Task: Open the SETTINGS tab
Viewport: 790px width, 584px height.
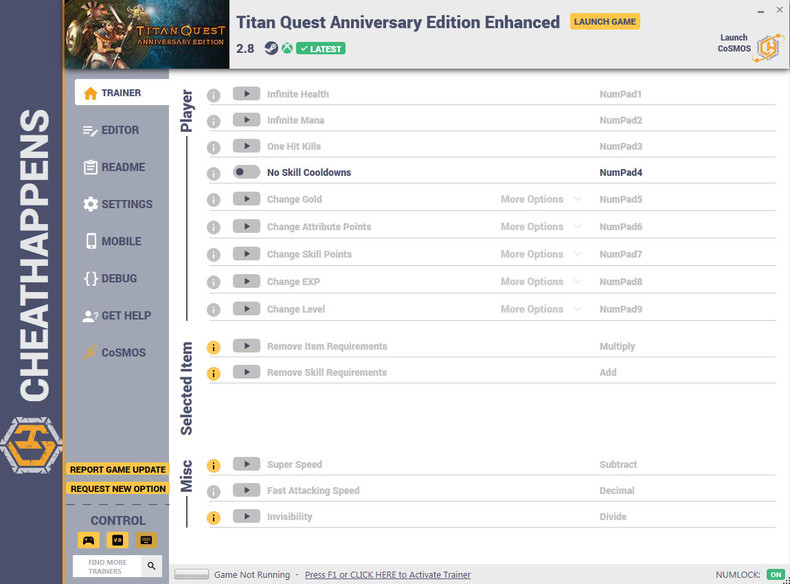Action: point(117,204)
